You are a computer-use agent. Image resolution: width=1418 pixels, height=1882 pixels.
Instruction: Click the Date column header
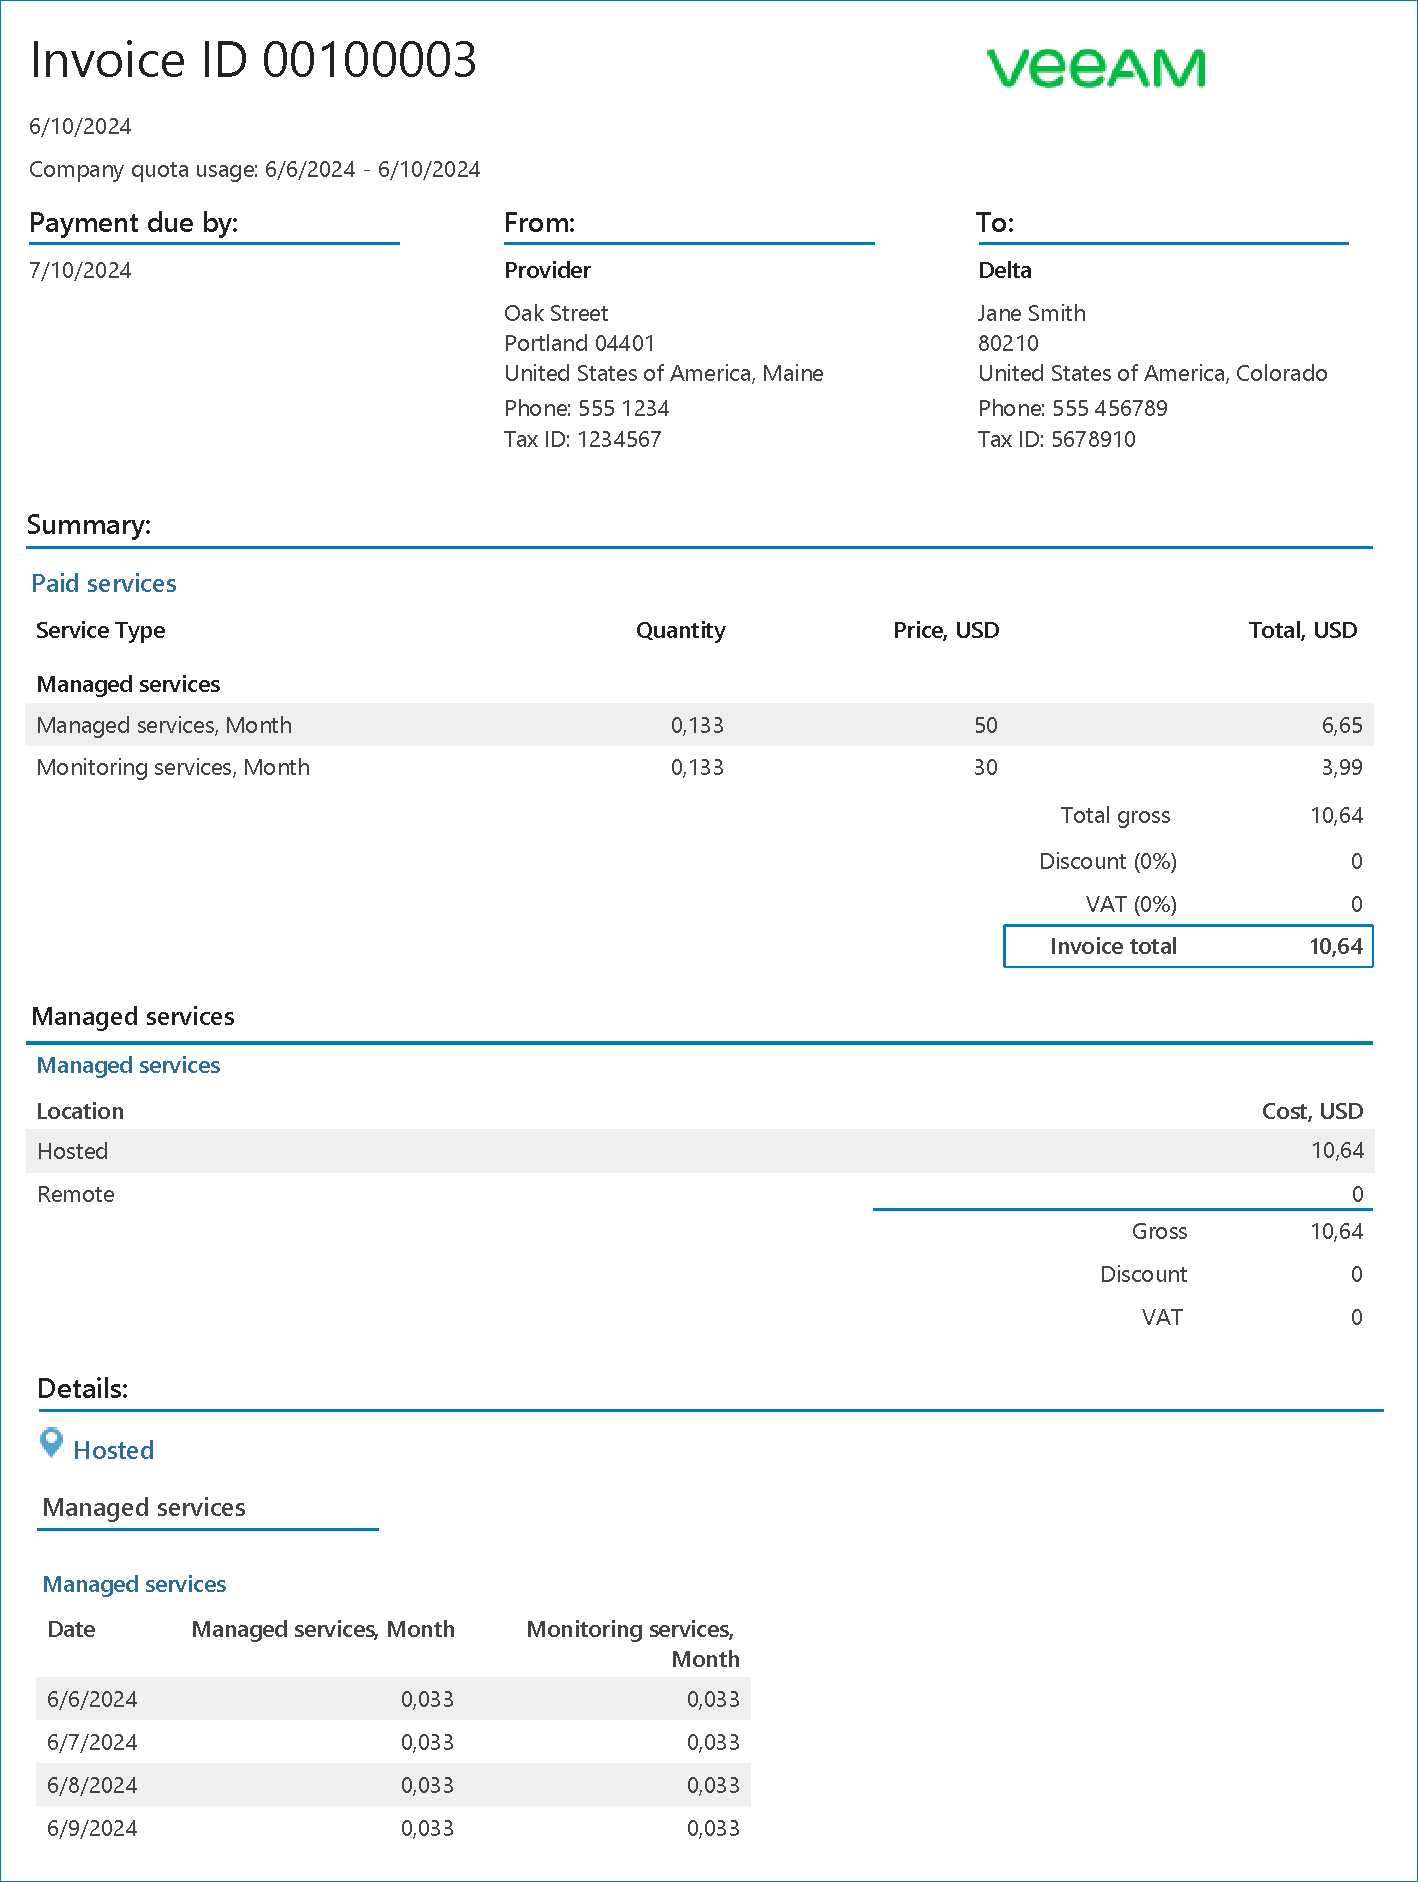pos(71,1630)
